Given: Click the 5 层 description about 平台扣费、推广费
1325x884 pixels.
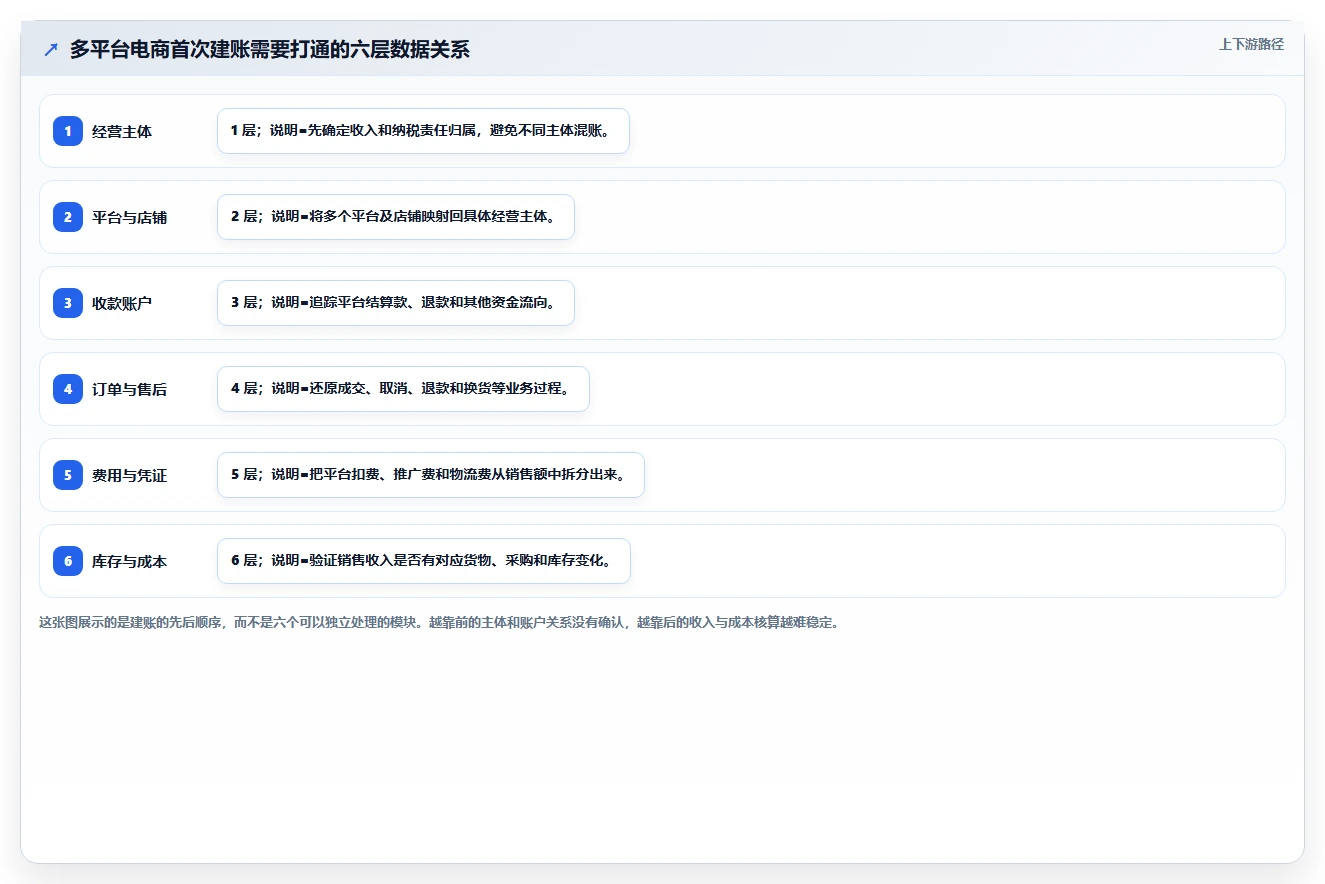Looking at the screenshot, I should (431, 475).
